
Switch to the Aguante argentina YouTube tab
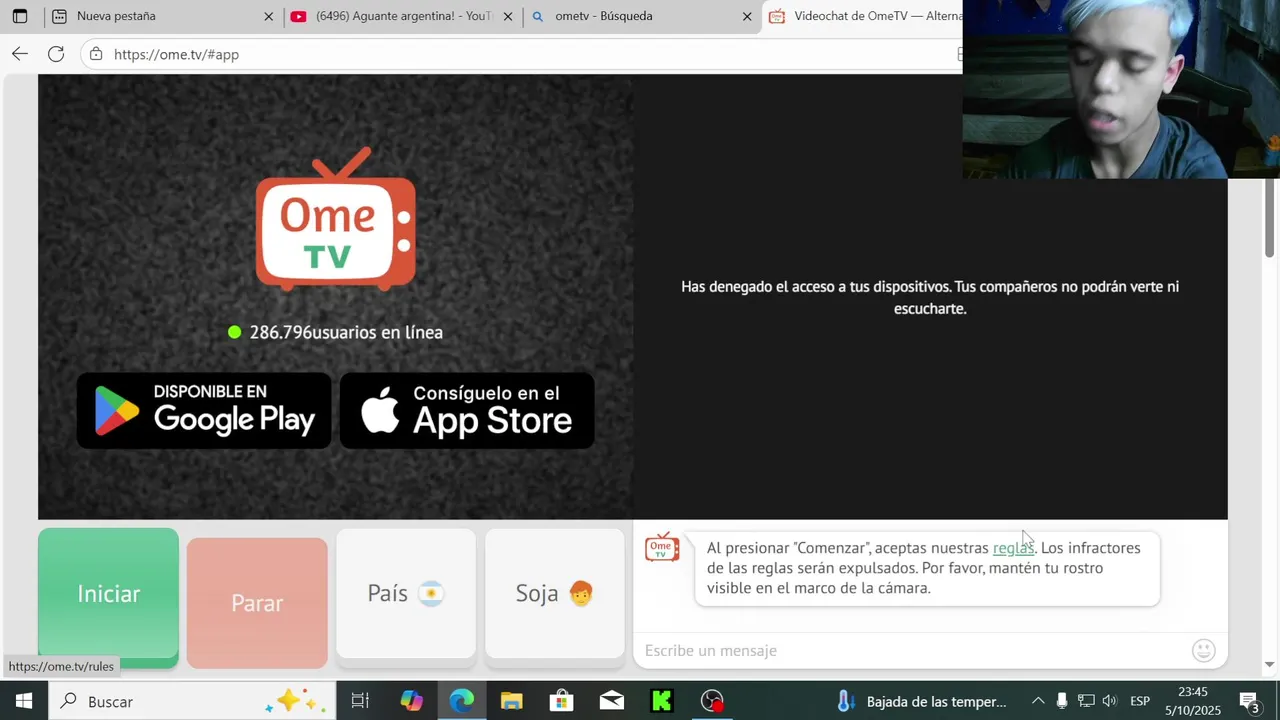coord(400,16)
